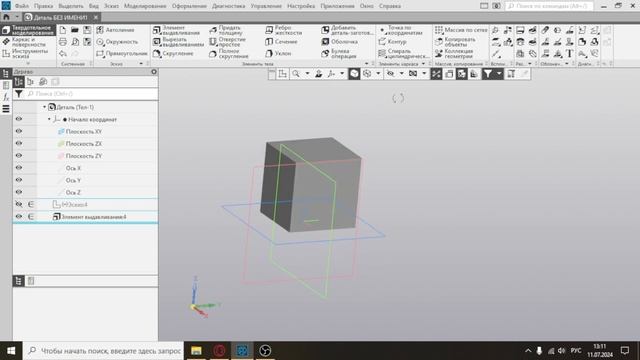This screenshot has height=360, width=640.
Task: Select the Окружность circle tool
Action: click(x=117, y=42)
